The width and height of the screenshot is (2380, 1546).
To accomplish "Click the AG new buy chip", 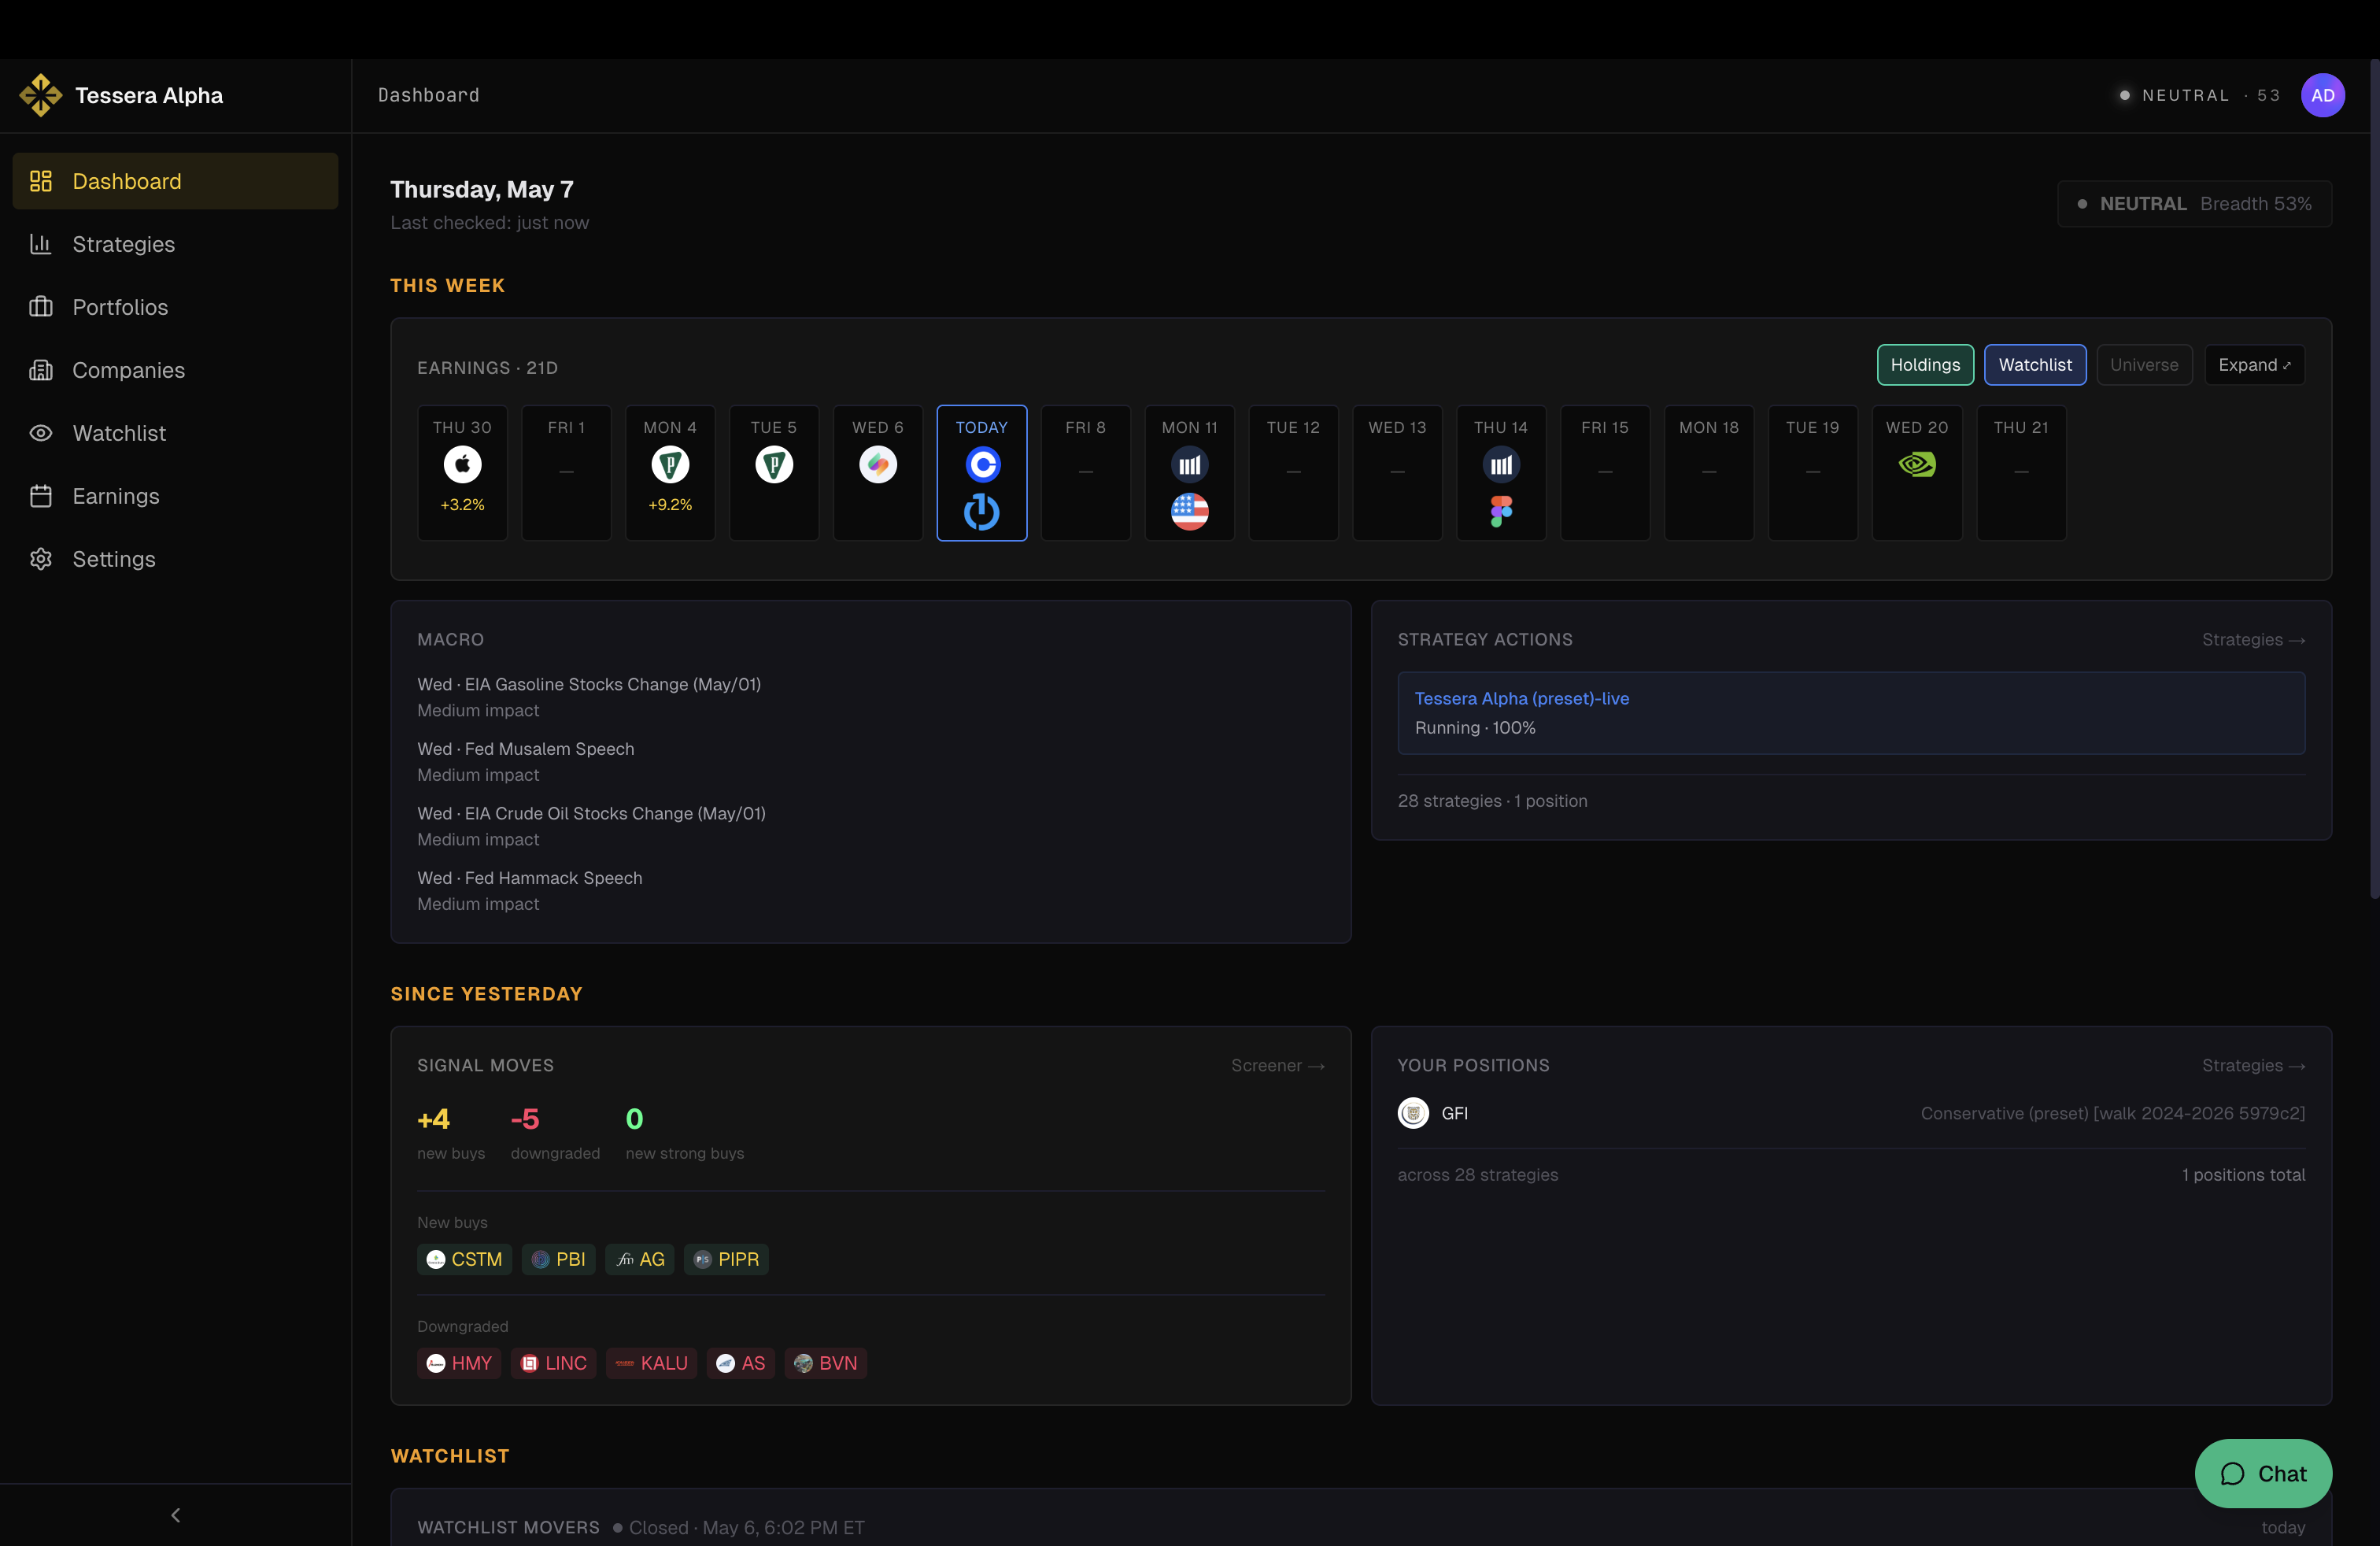I will pos(640,1259).
